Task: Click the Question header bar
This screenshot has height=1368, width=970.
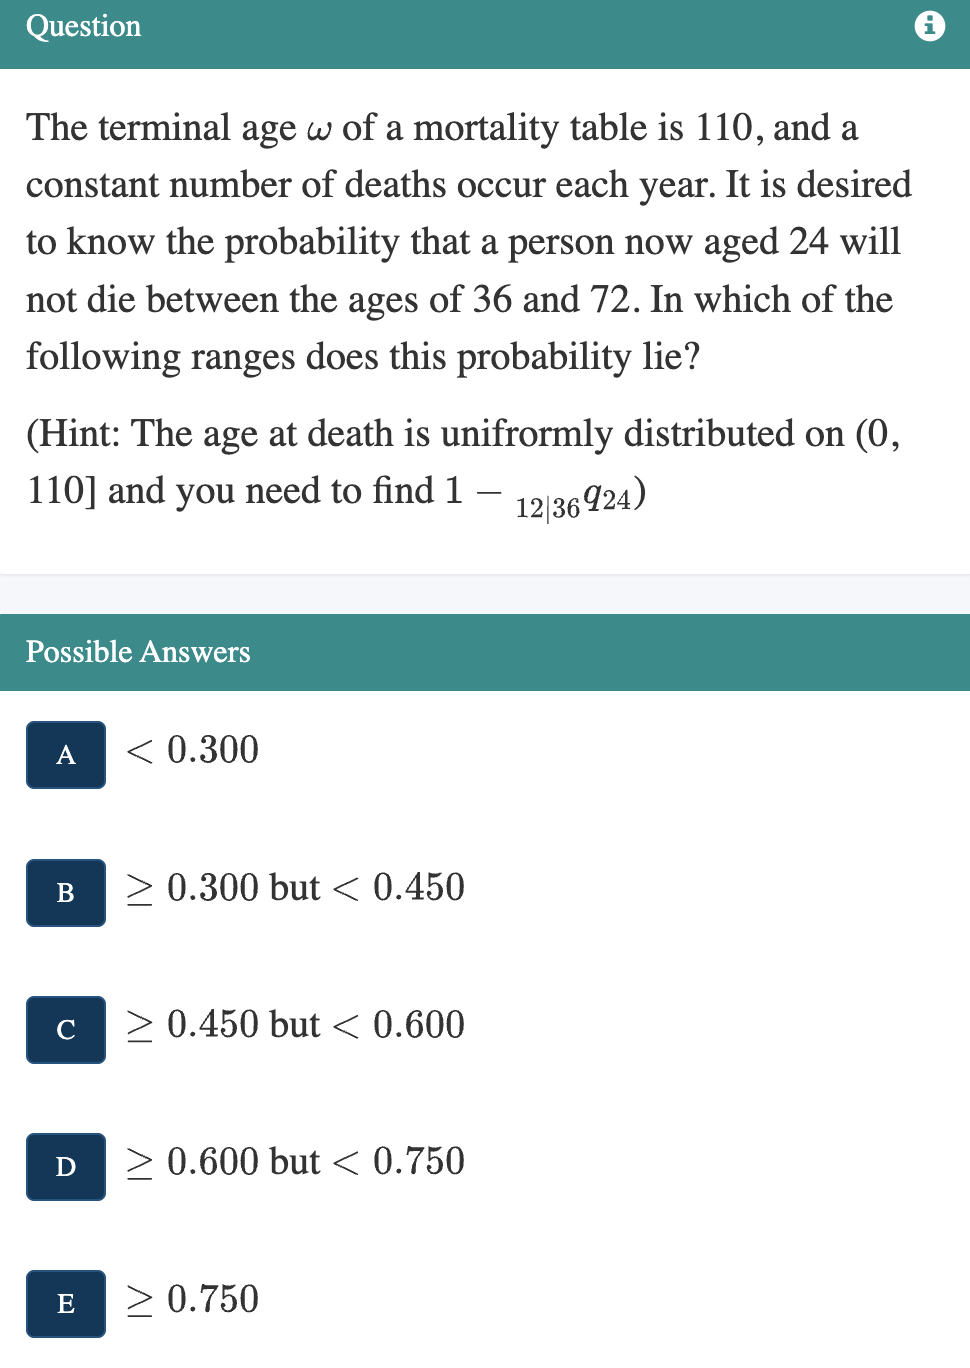Action: click(485, 26)
